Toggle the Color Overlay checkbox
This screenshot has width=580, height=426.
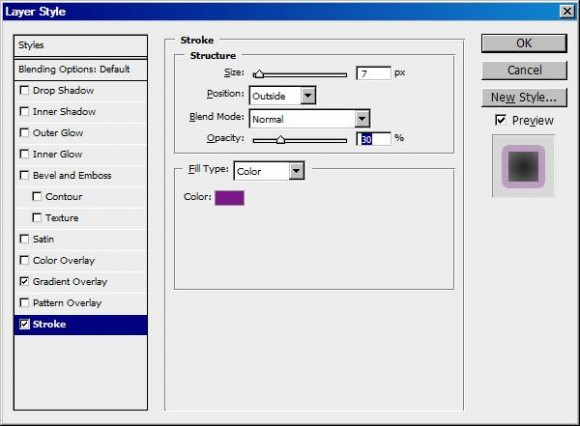click(24, 260)
